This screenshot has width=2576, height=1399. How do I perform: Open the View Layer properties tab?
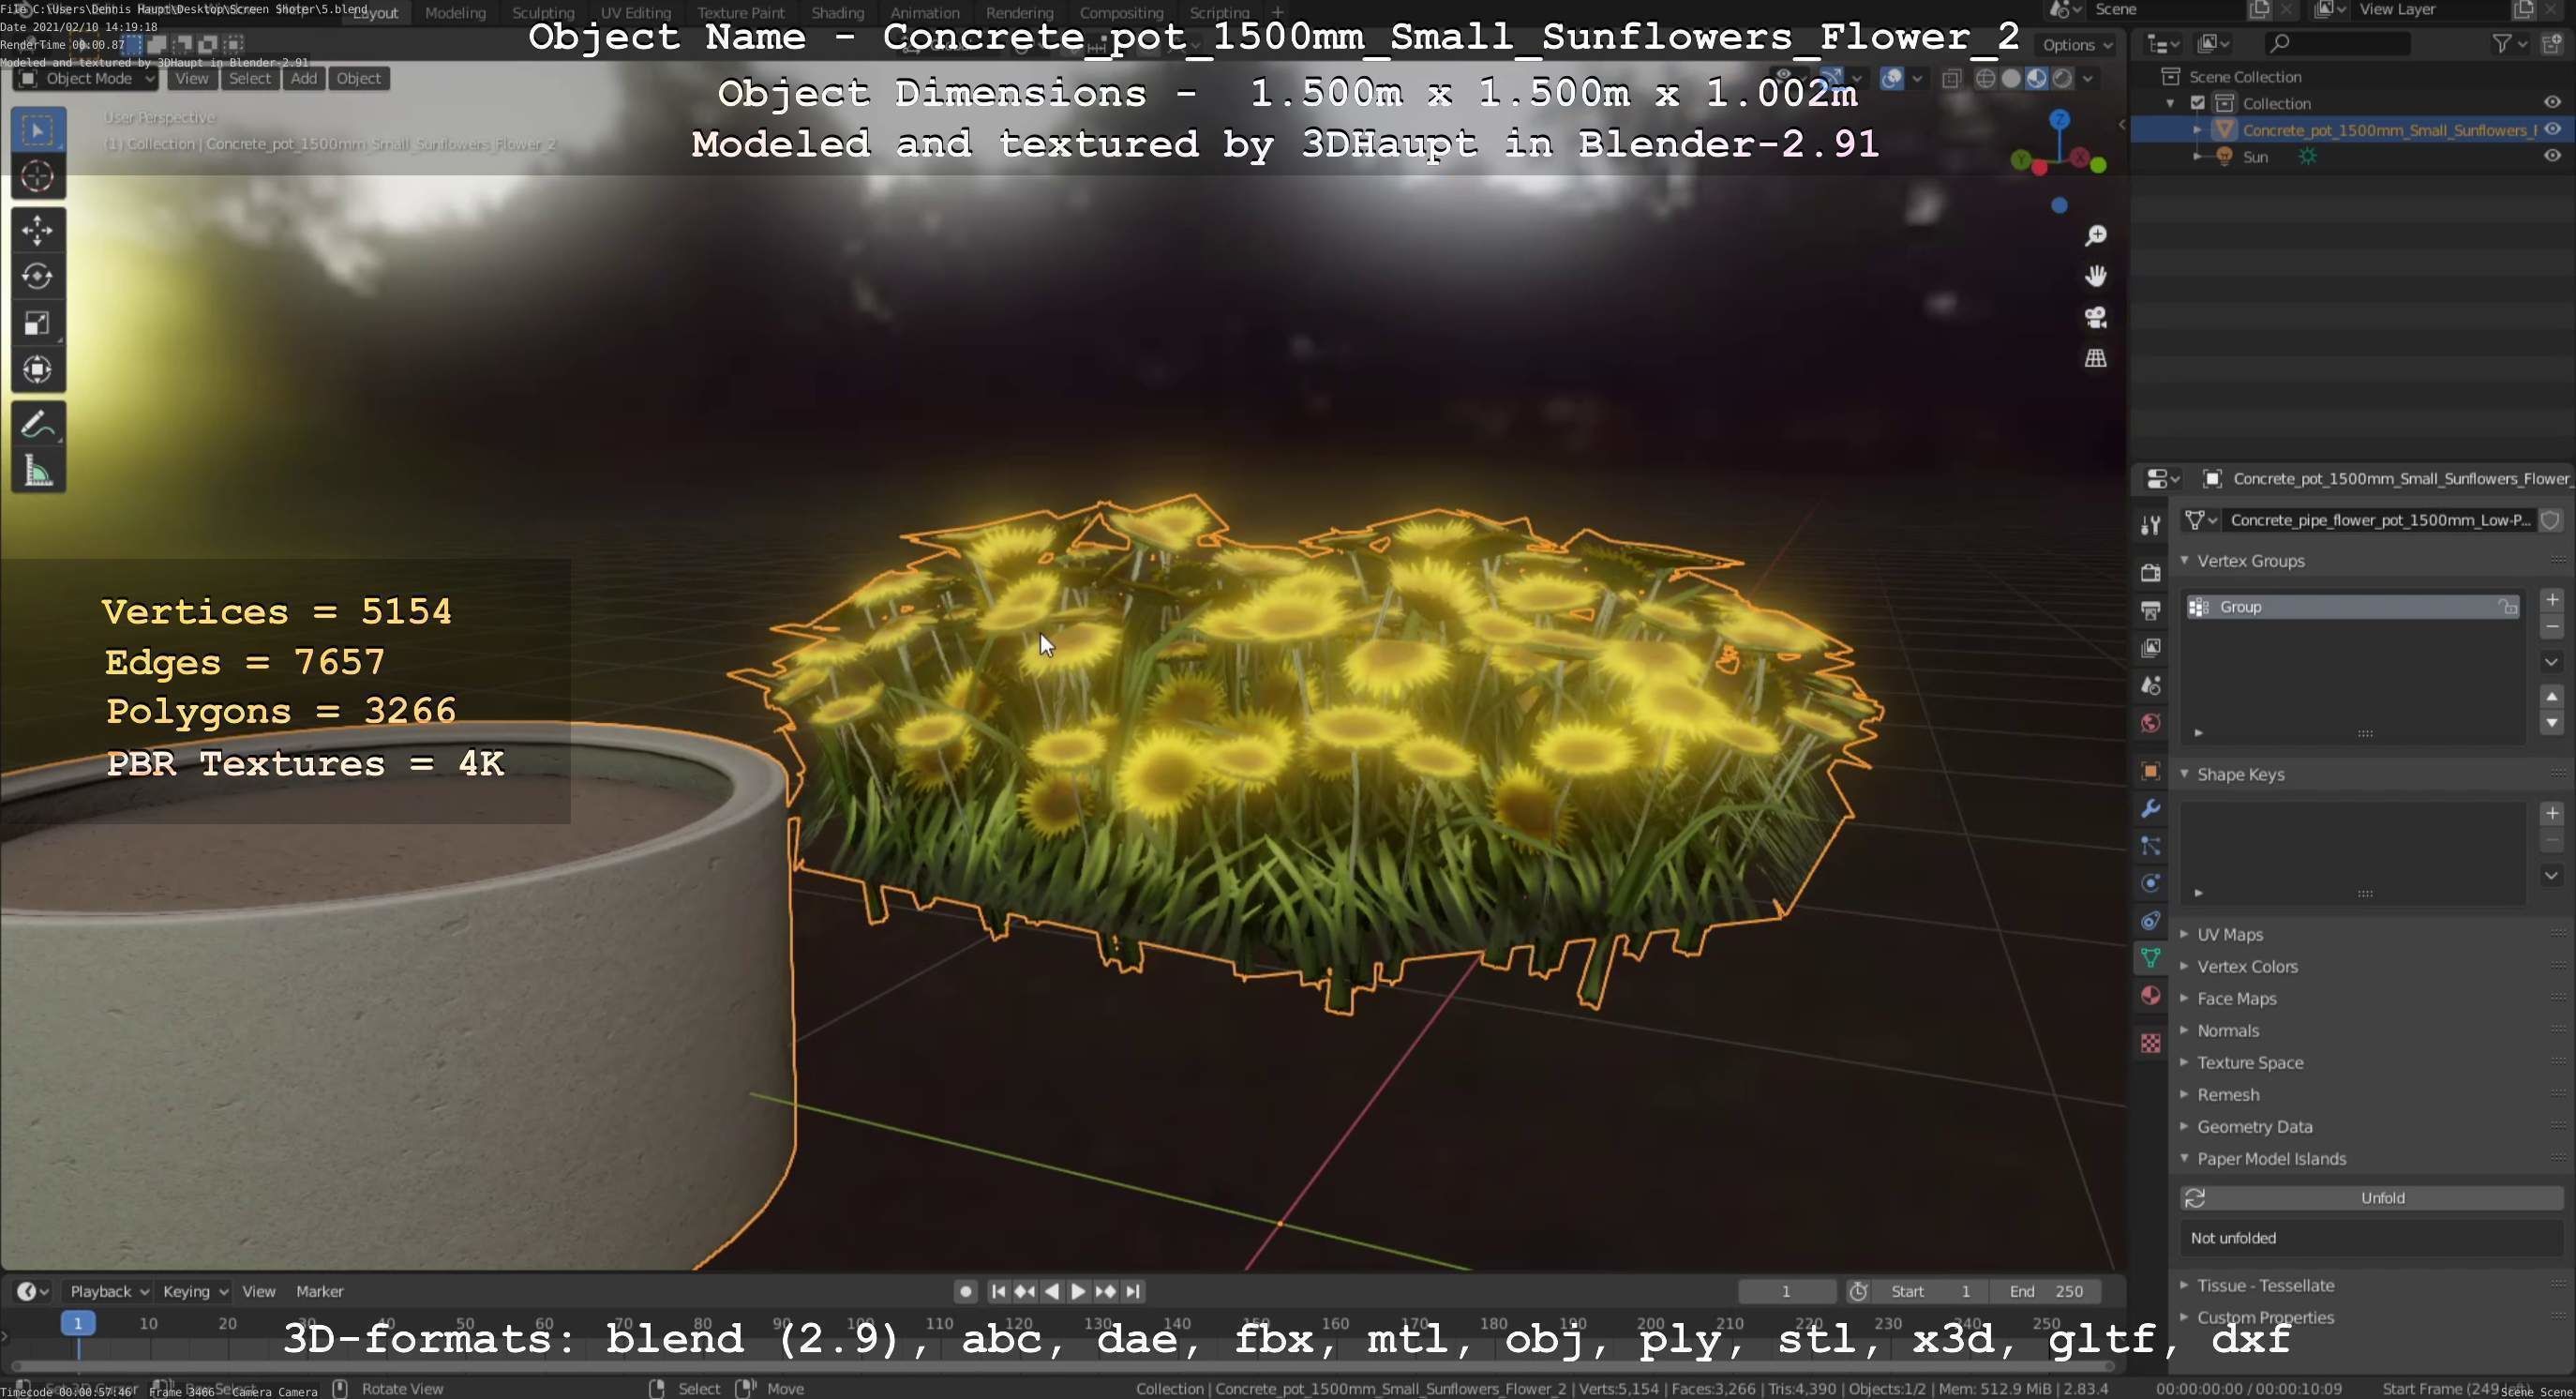tap(2151, 648)
